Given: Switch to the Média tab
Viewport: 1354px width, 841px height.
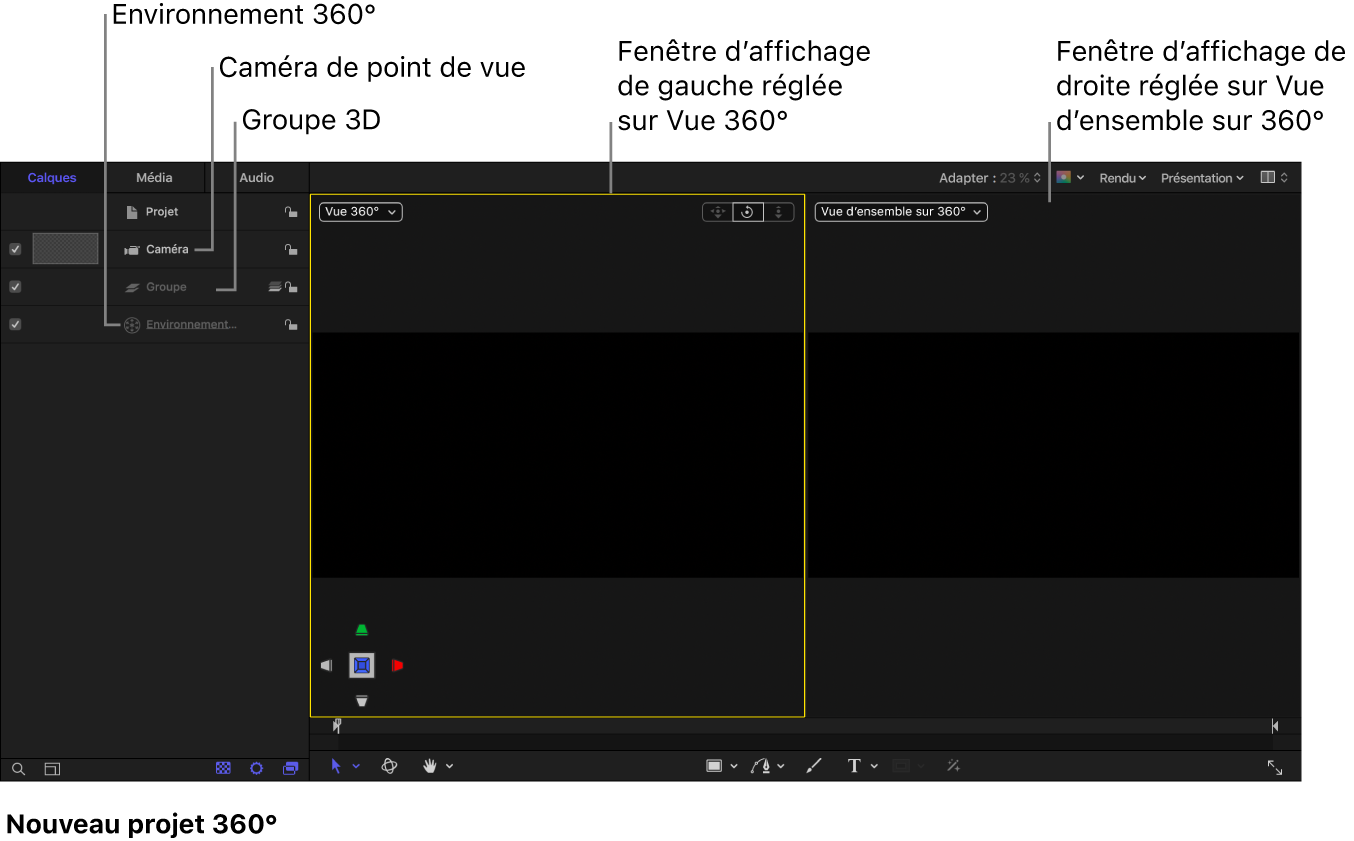Looking at the screenshot, I should (x=154, y=178).
